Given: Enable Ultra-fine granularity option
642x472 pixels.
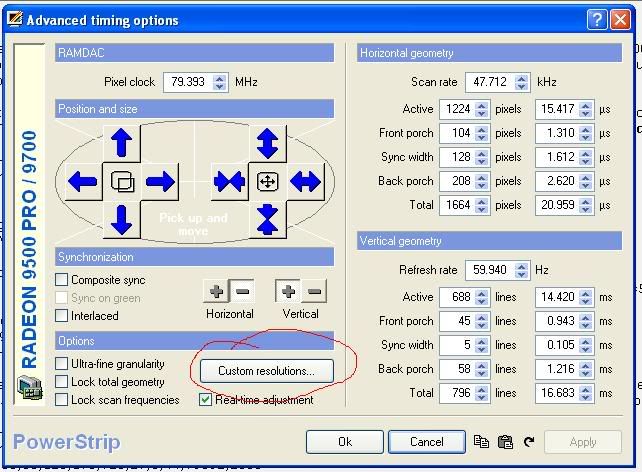Looking at the screenshot, I should click(61, 364).
